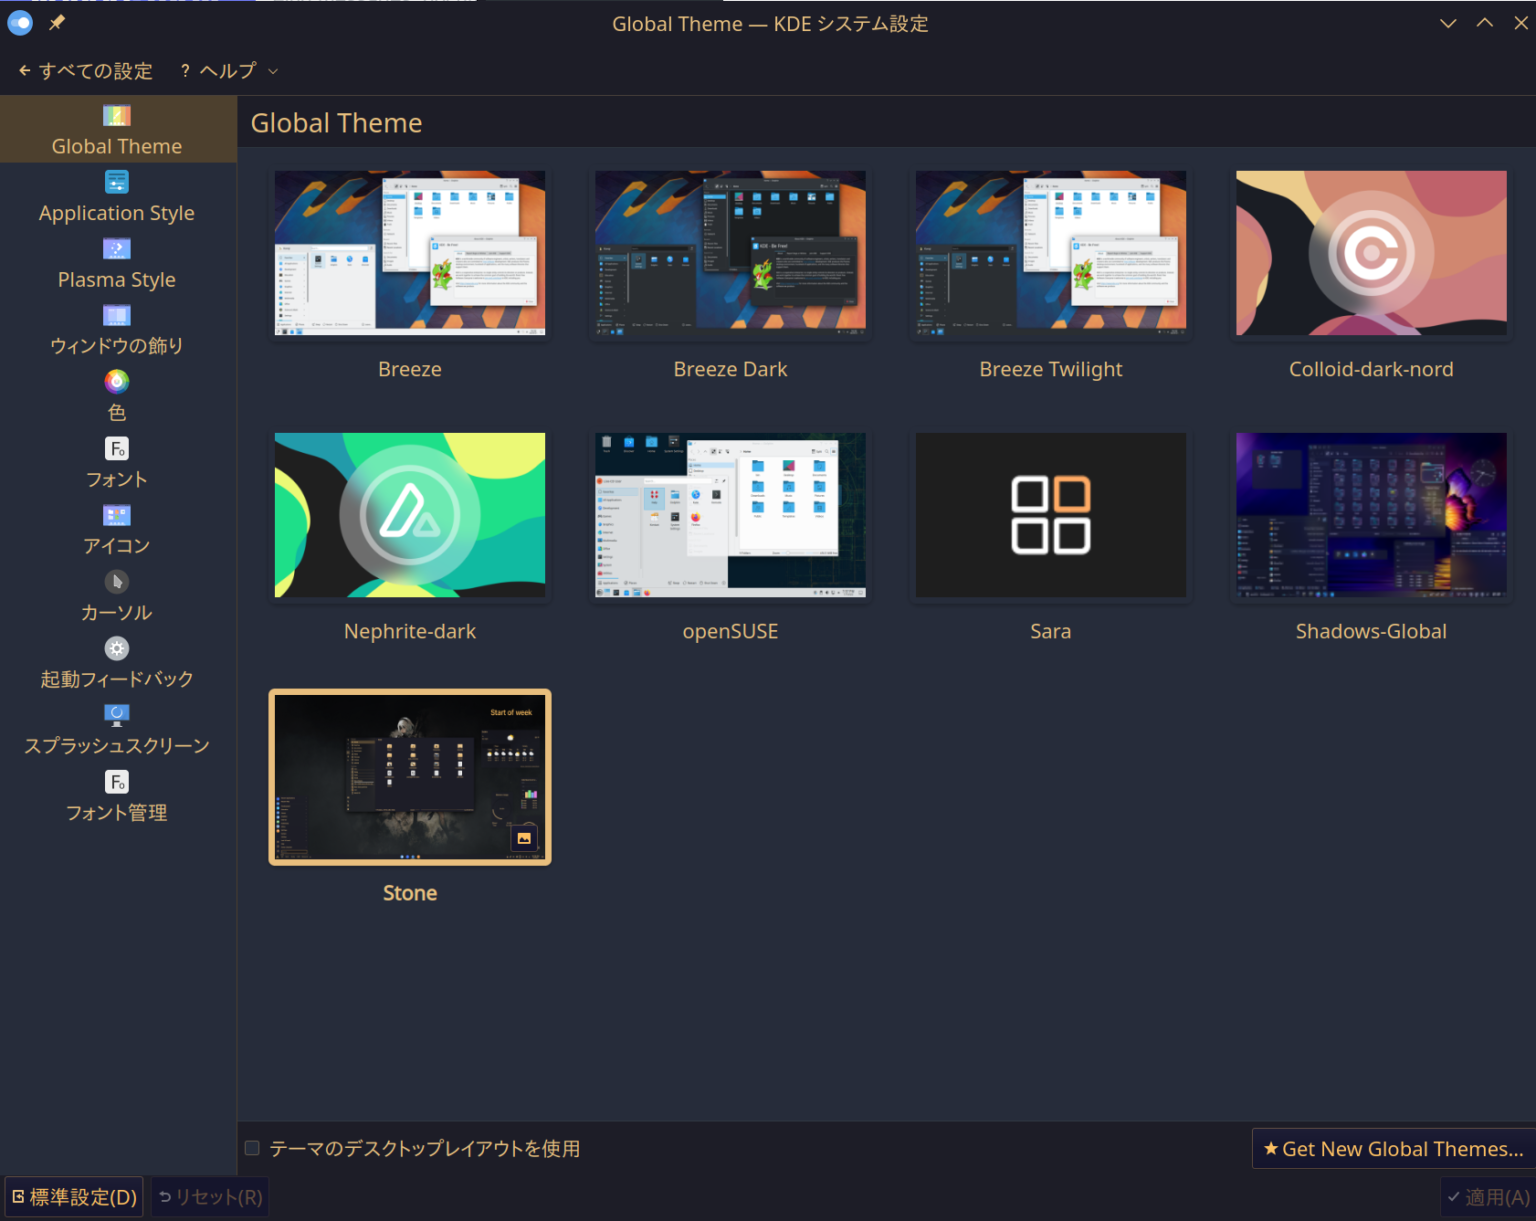Collapse the window using the chevron-down control
This screenshot has width=1536, height=1221.
pos(1447,22)
